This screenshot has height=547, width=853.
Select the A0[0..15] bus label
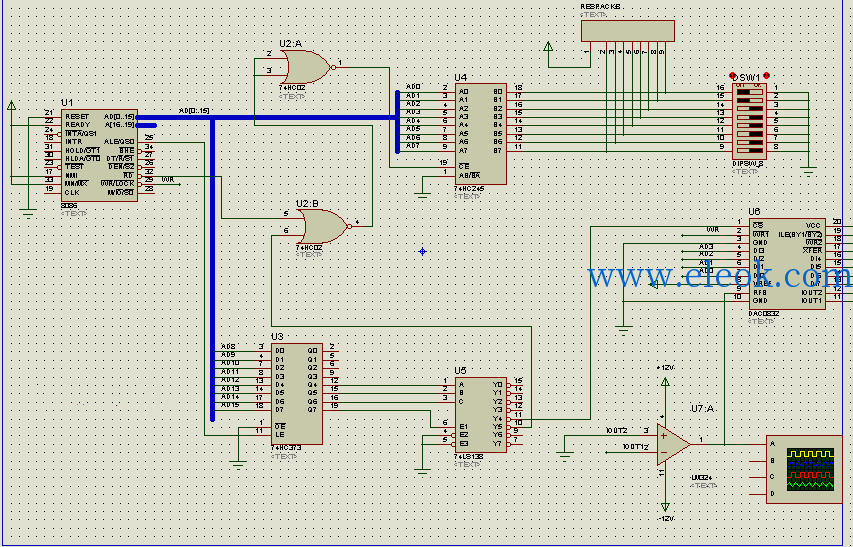click(194, 111)
